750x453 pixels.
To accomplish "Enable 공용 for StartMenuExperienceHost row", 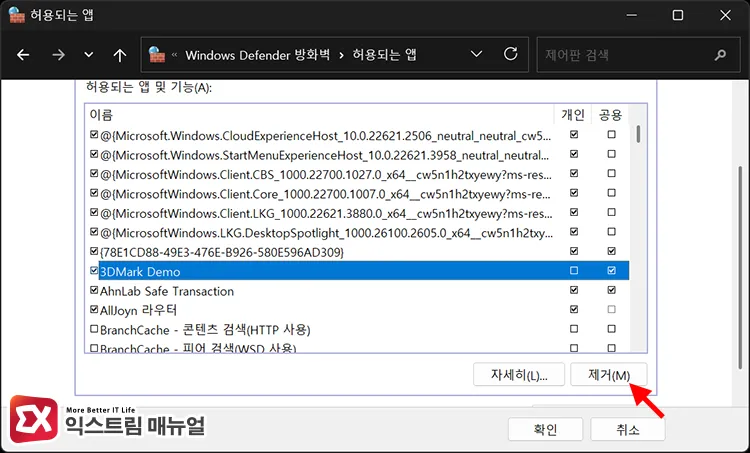I will pyautogui.click(x=611, y=154).
